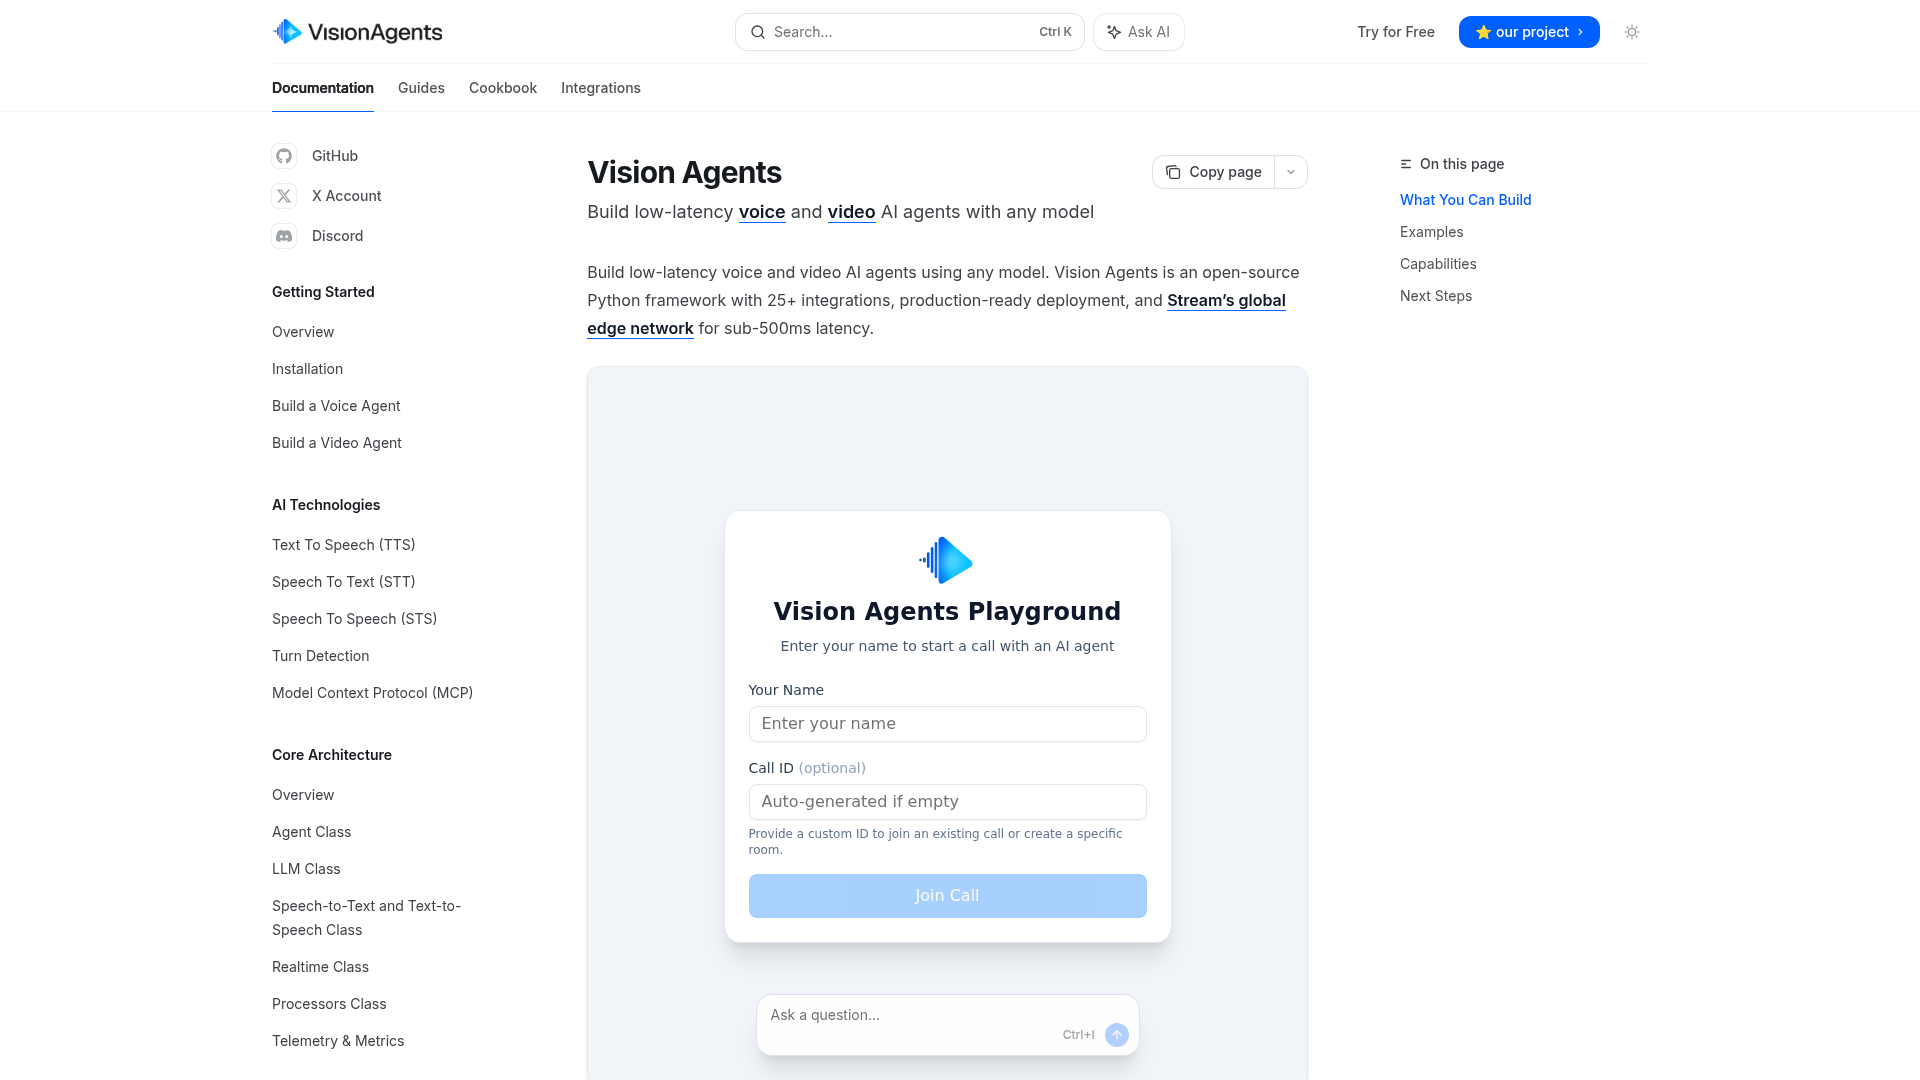Open Speech-to-Text and Text-to-Speech Class page
The height and width of the screenshot is (1080, 1920).
(367, 918)
